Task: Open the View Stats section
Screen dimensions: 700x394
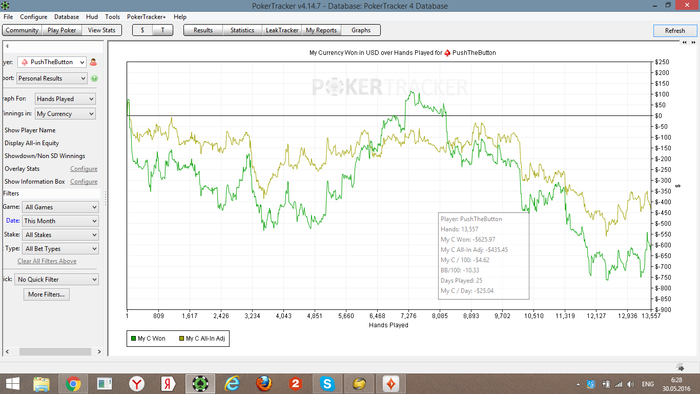Action: click(x=101, y=30)
